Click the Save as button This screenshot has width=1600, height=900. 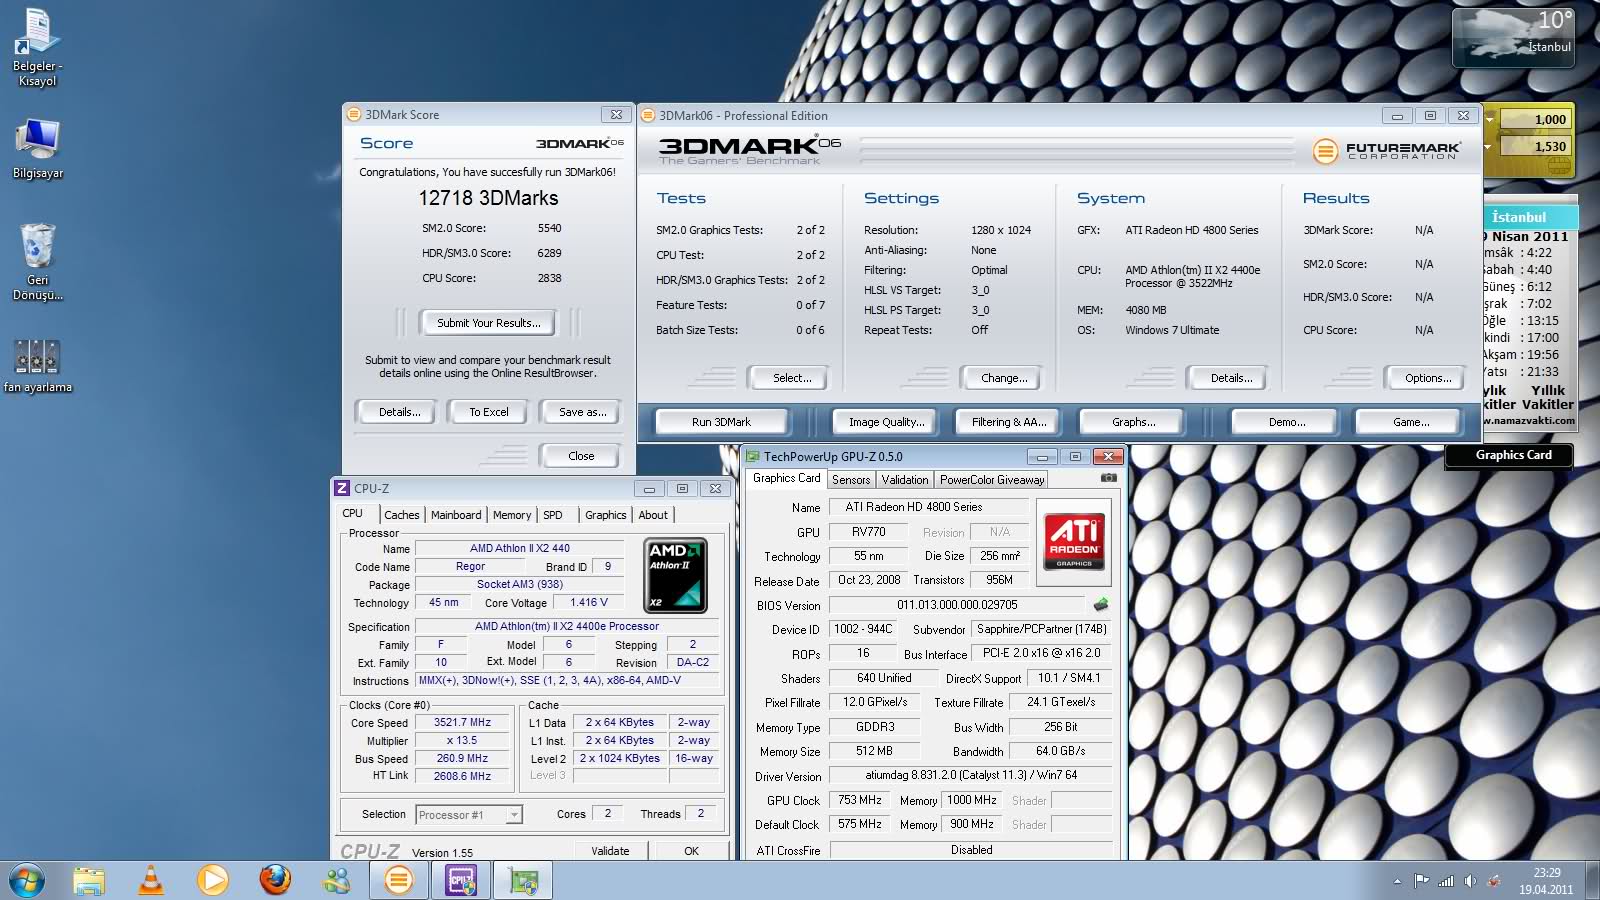pos(582,412)
